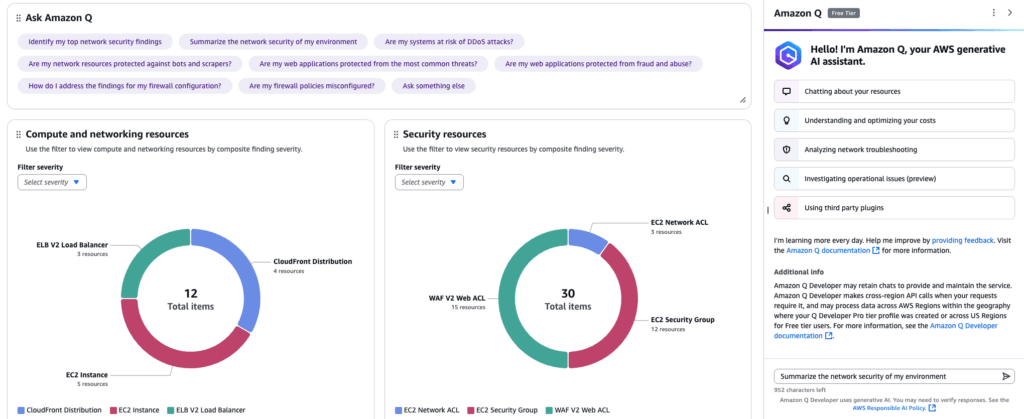Expand severity filter under Compute and networking

(53, 182)
